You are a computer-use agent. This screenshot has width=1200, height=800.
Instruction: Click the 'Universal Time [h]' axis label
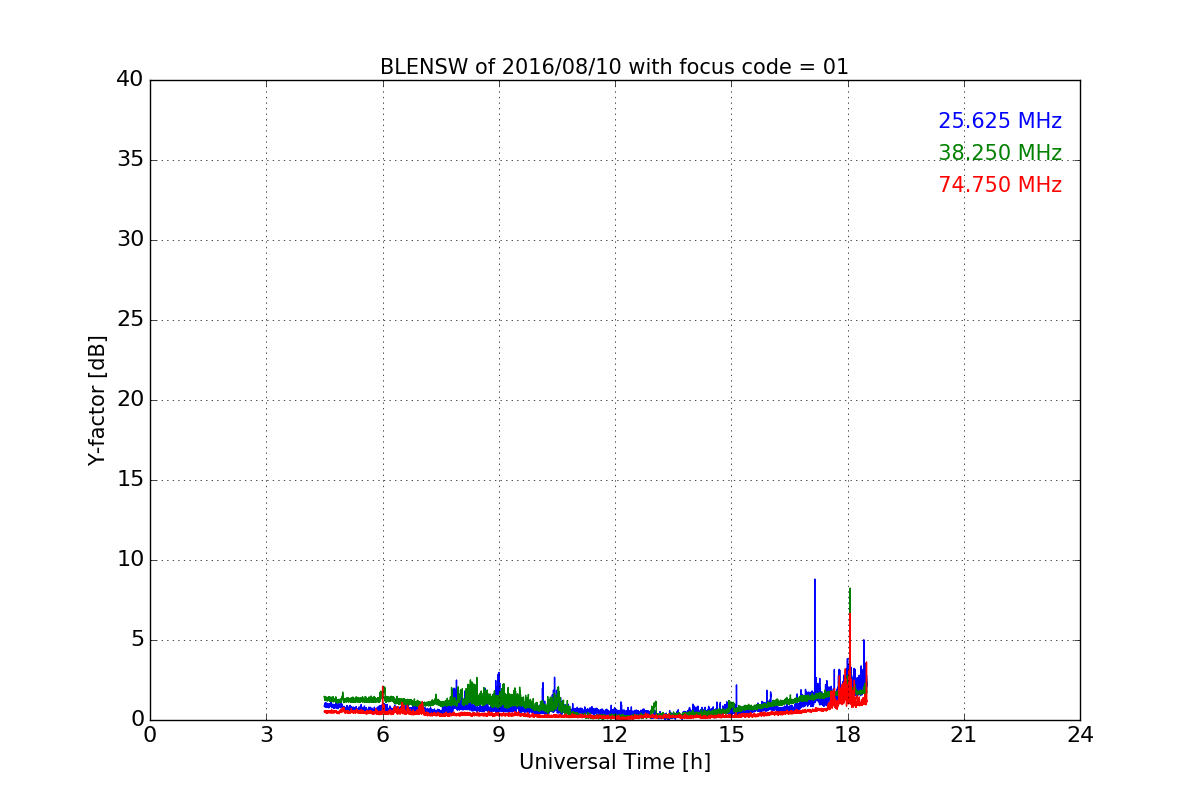(x=614, y=762)
